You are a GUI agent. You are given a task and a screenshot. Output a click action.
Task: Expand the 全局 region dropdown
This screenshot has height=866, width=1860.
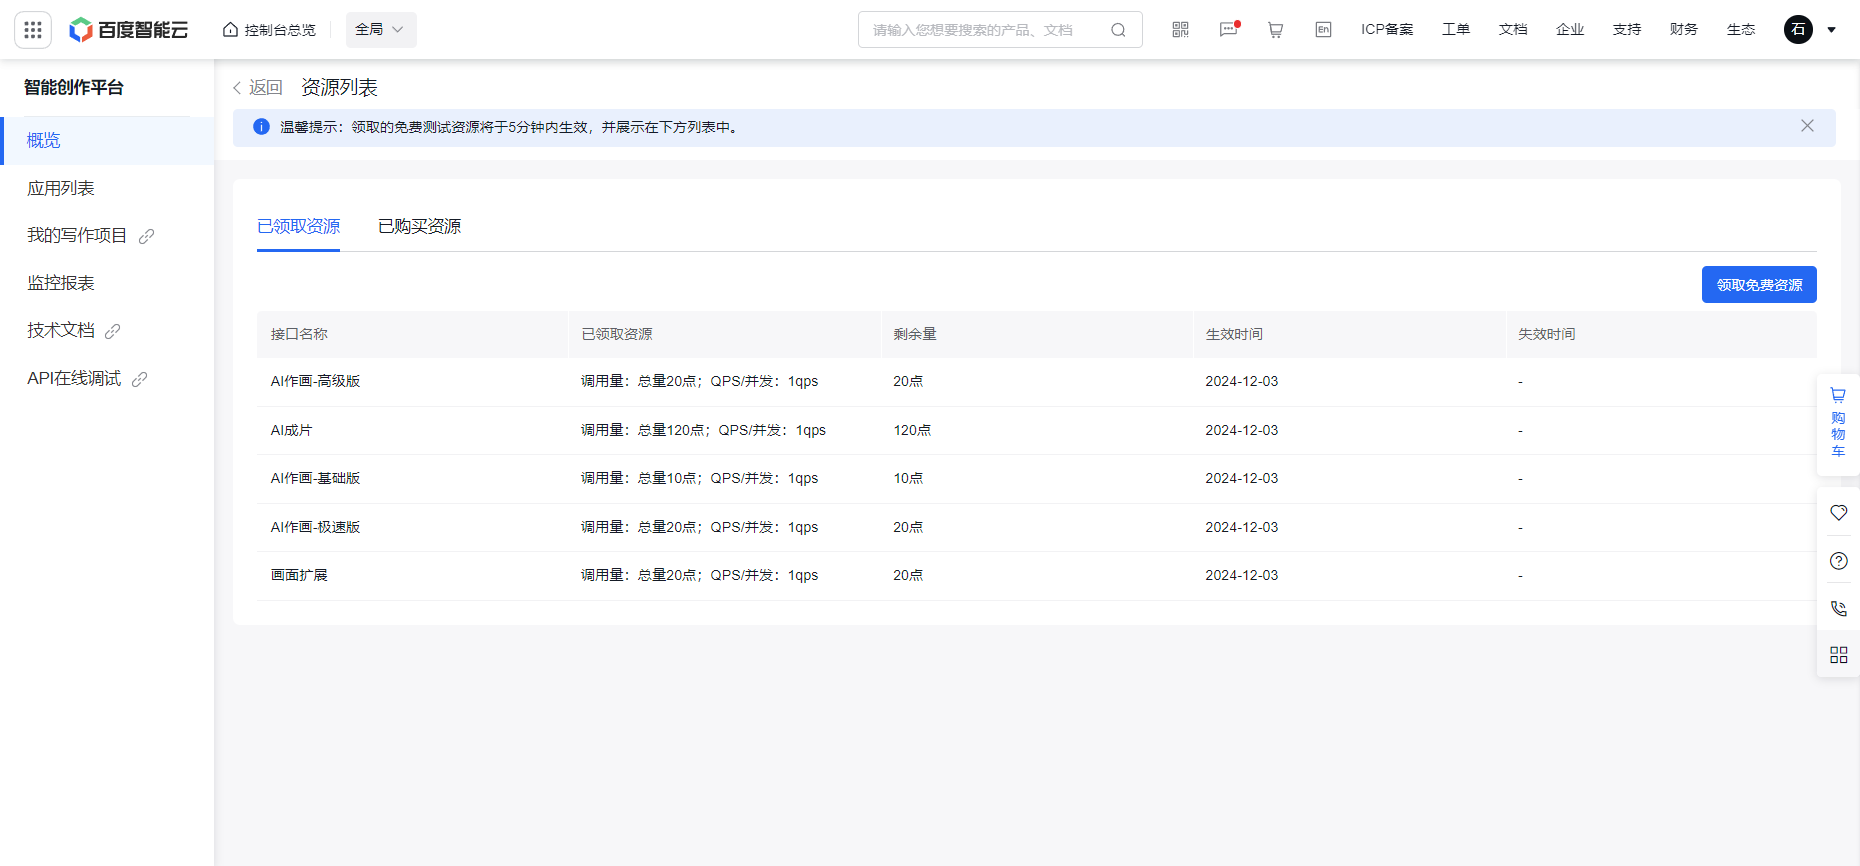coord(381,30)
